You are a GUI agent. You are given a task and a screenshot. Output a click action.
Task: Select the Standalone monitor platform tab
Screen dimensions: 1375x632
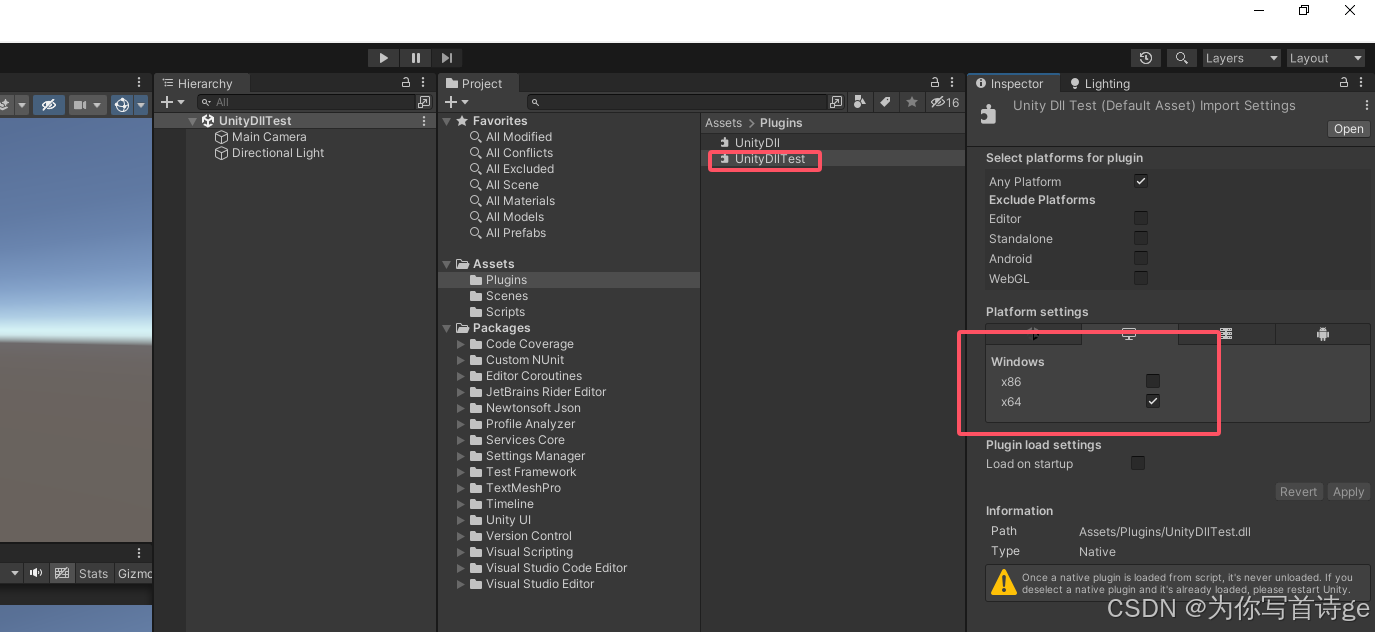coord(1129,334)
